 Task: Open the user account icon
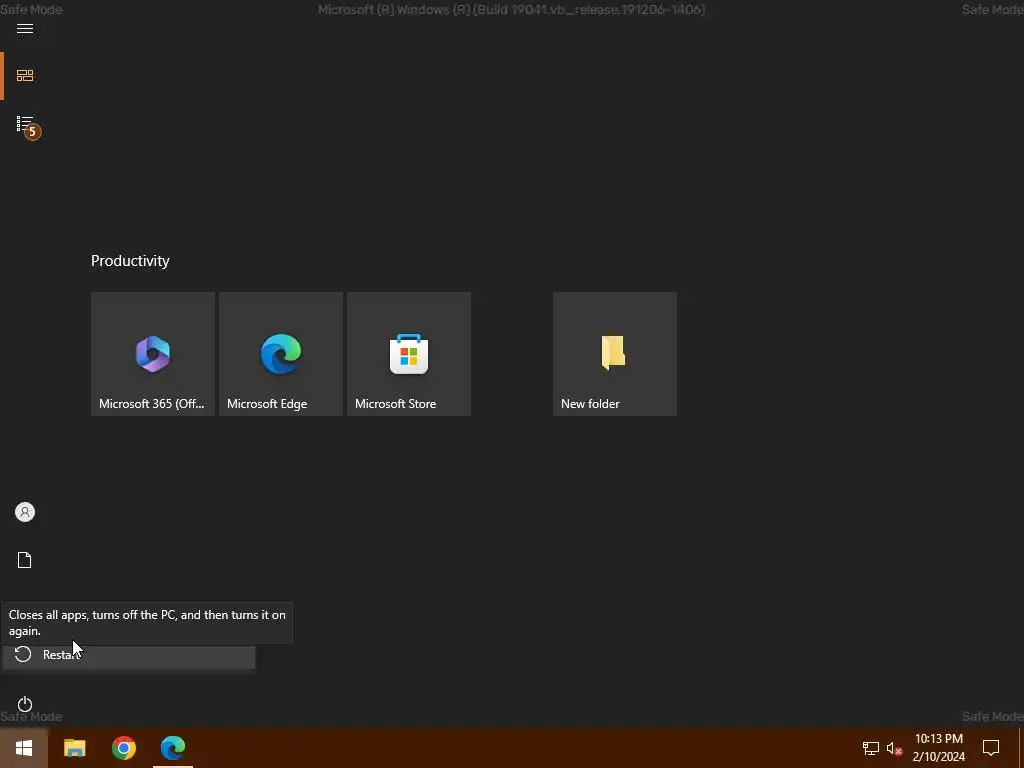(25, 512)
